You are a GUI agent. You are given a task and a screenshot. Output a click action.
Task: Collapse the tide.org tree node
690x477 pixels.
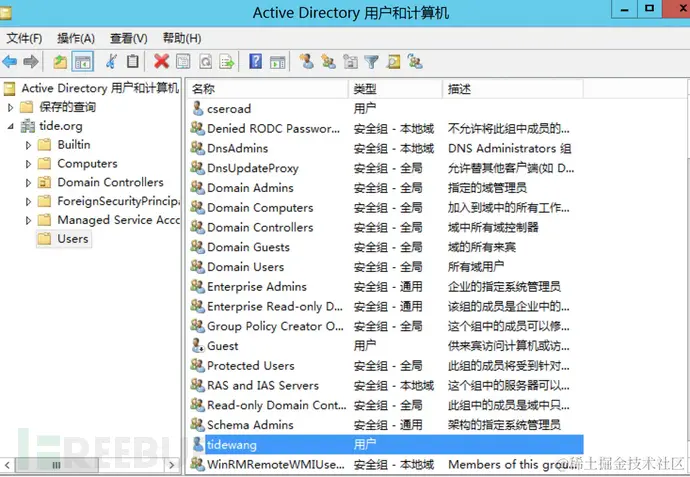point(11,126)
